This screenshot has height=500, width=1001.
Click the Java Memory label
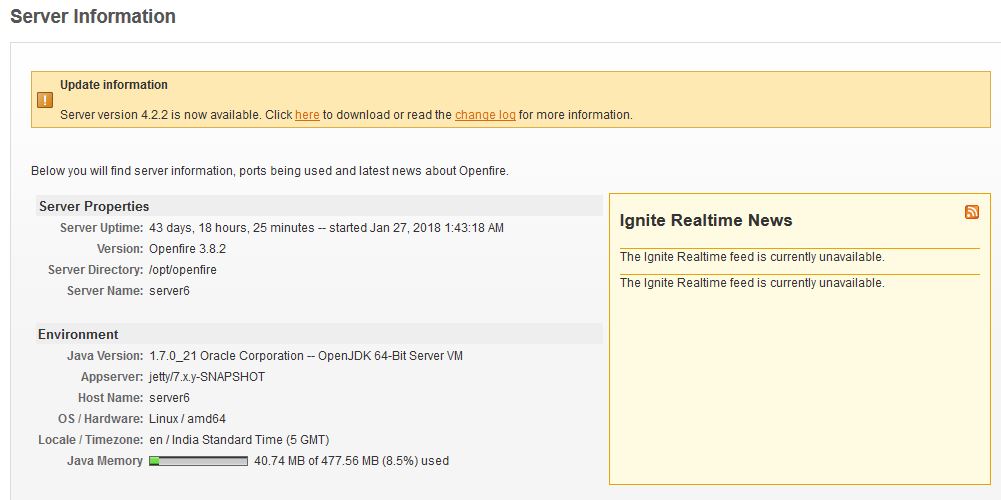(x=105, y=460)
